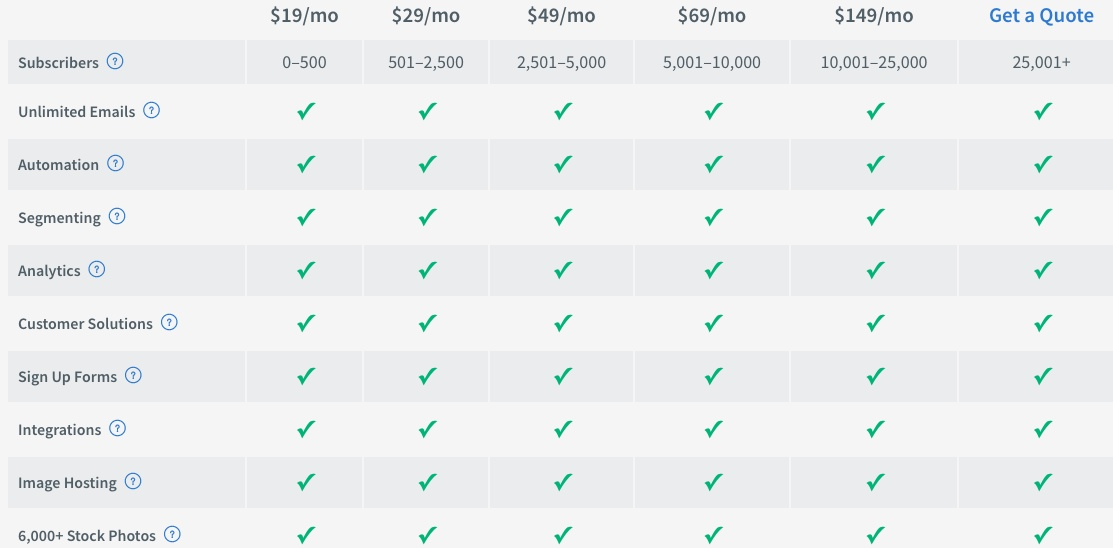Viewport: 1113px width, 548px height.
Task: Click the Analytics help icon
Action: (x=97, y=269)
